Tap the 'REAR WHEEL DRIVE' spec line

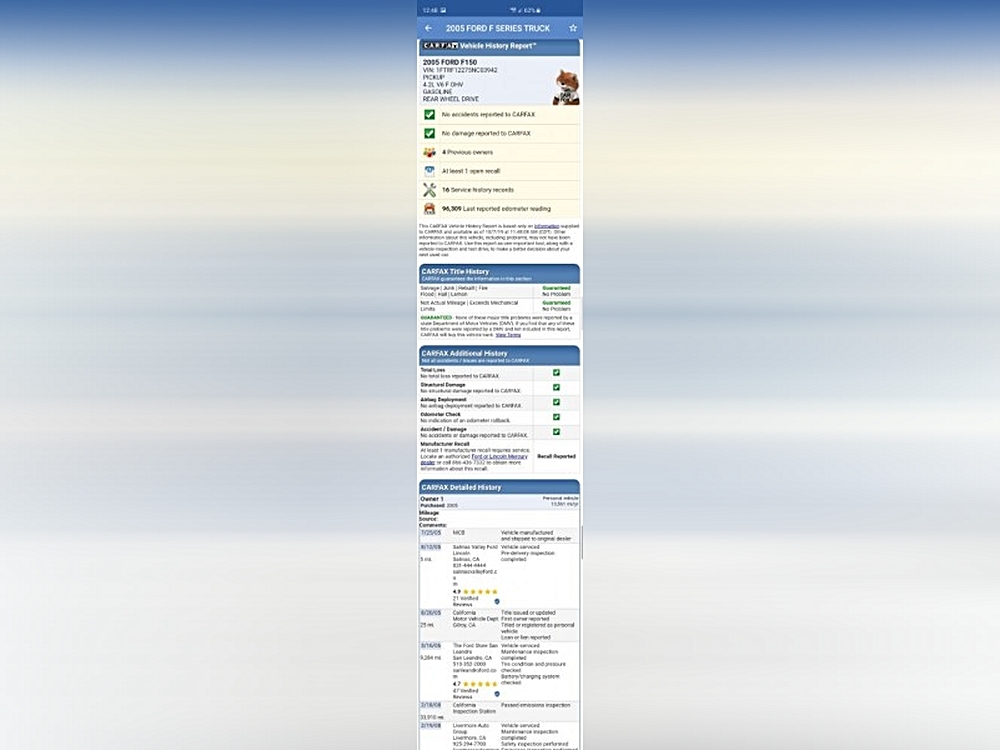tap(451, 99)
